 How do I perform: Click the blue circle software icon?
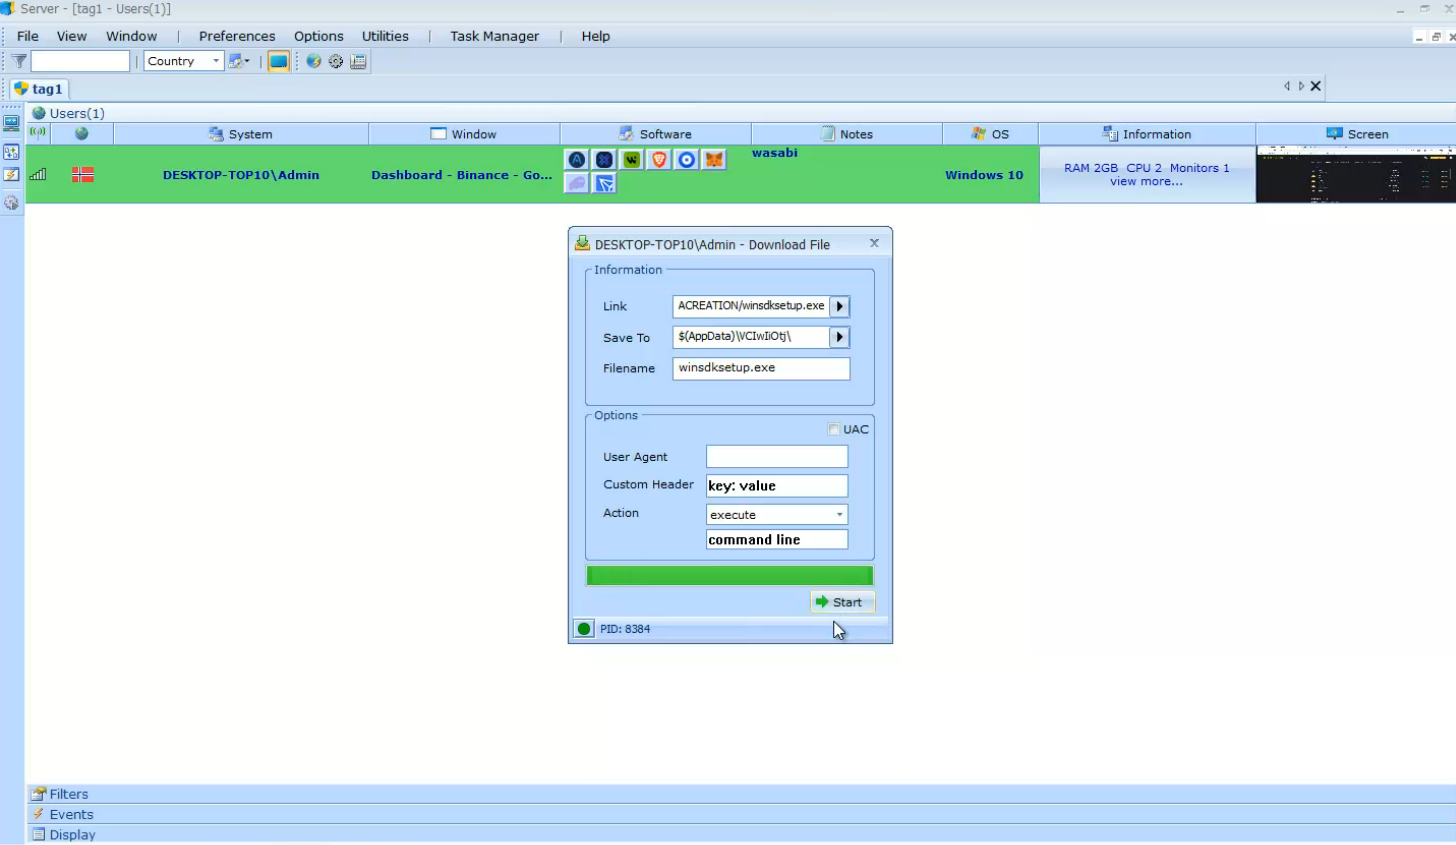tap(686, 159)
